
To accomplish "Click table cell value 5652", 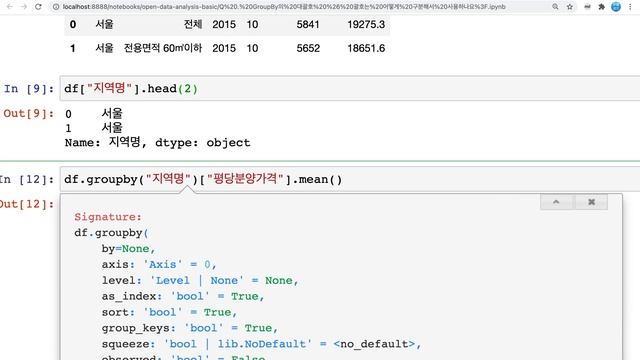I will pyautogui.click(x=308, y=48).
